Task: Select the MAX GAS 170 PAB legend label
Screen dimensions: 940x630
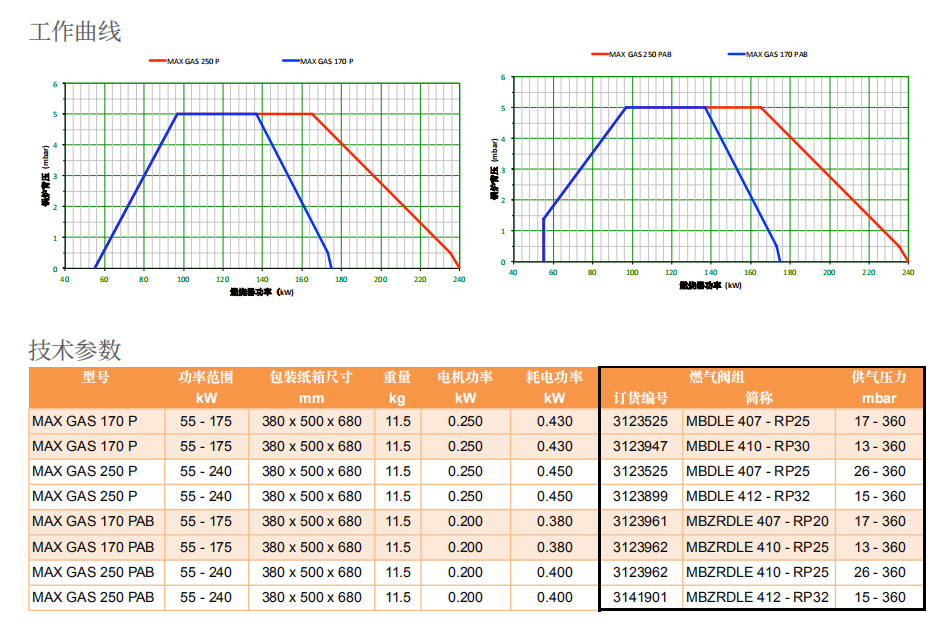Action: tap(777, 55)
